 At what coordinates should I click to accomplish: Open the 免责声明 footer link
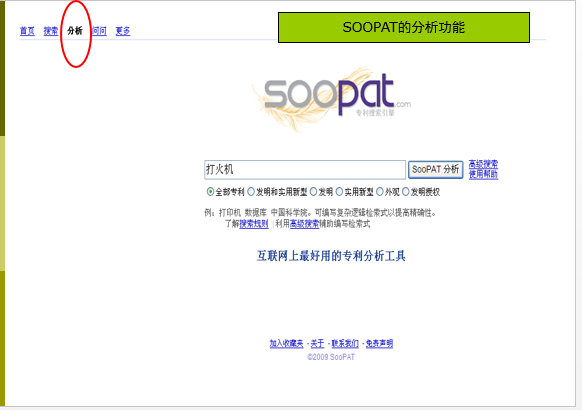click(x=379, y=344)
